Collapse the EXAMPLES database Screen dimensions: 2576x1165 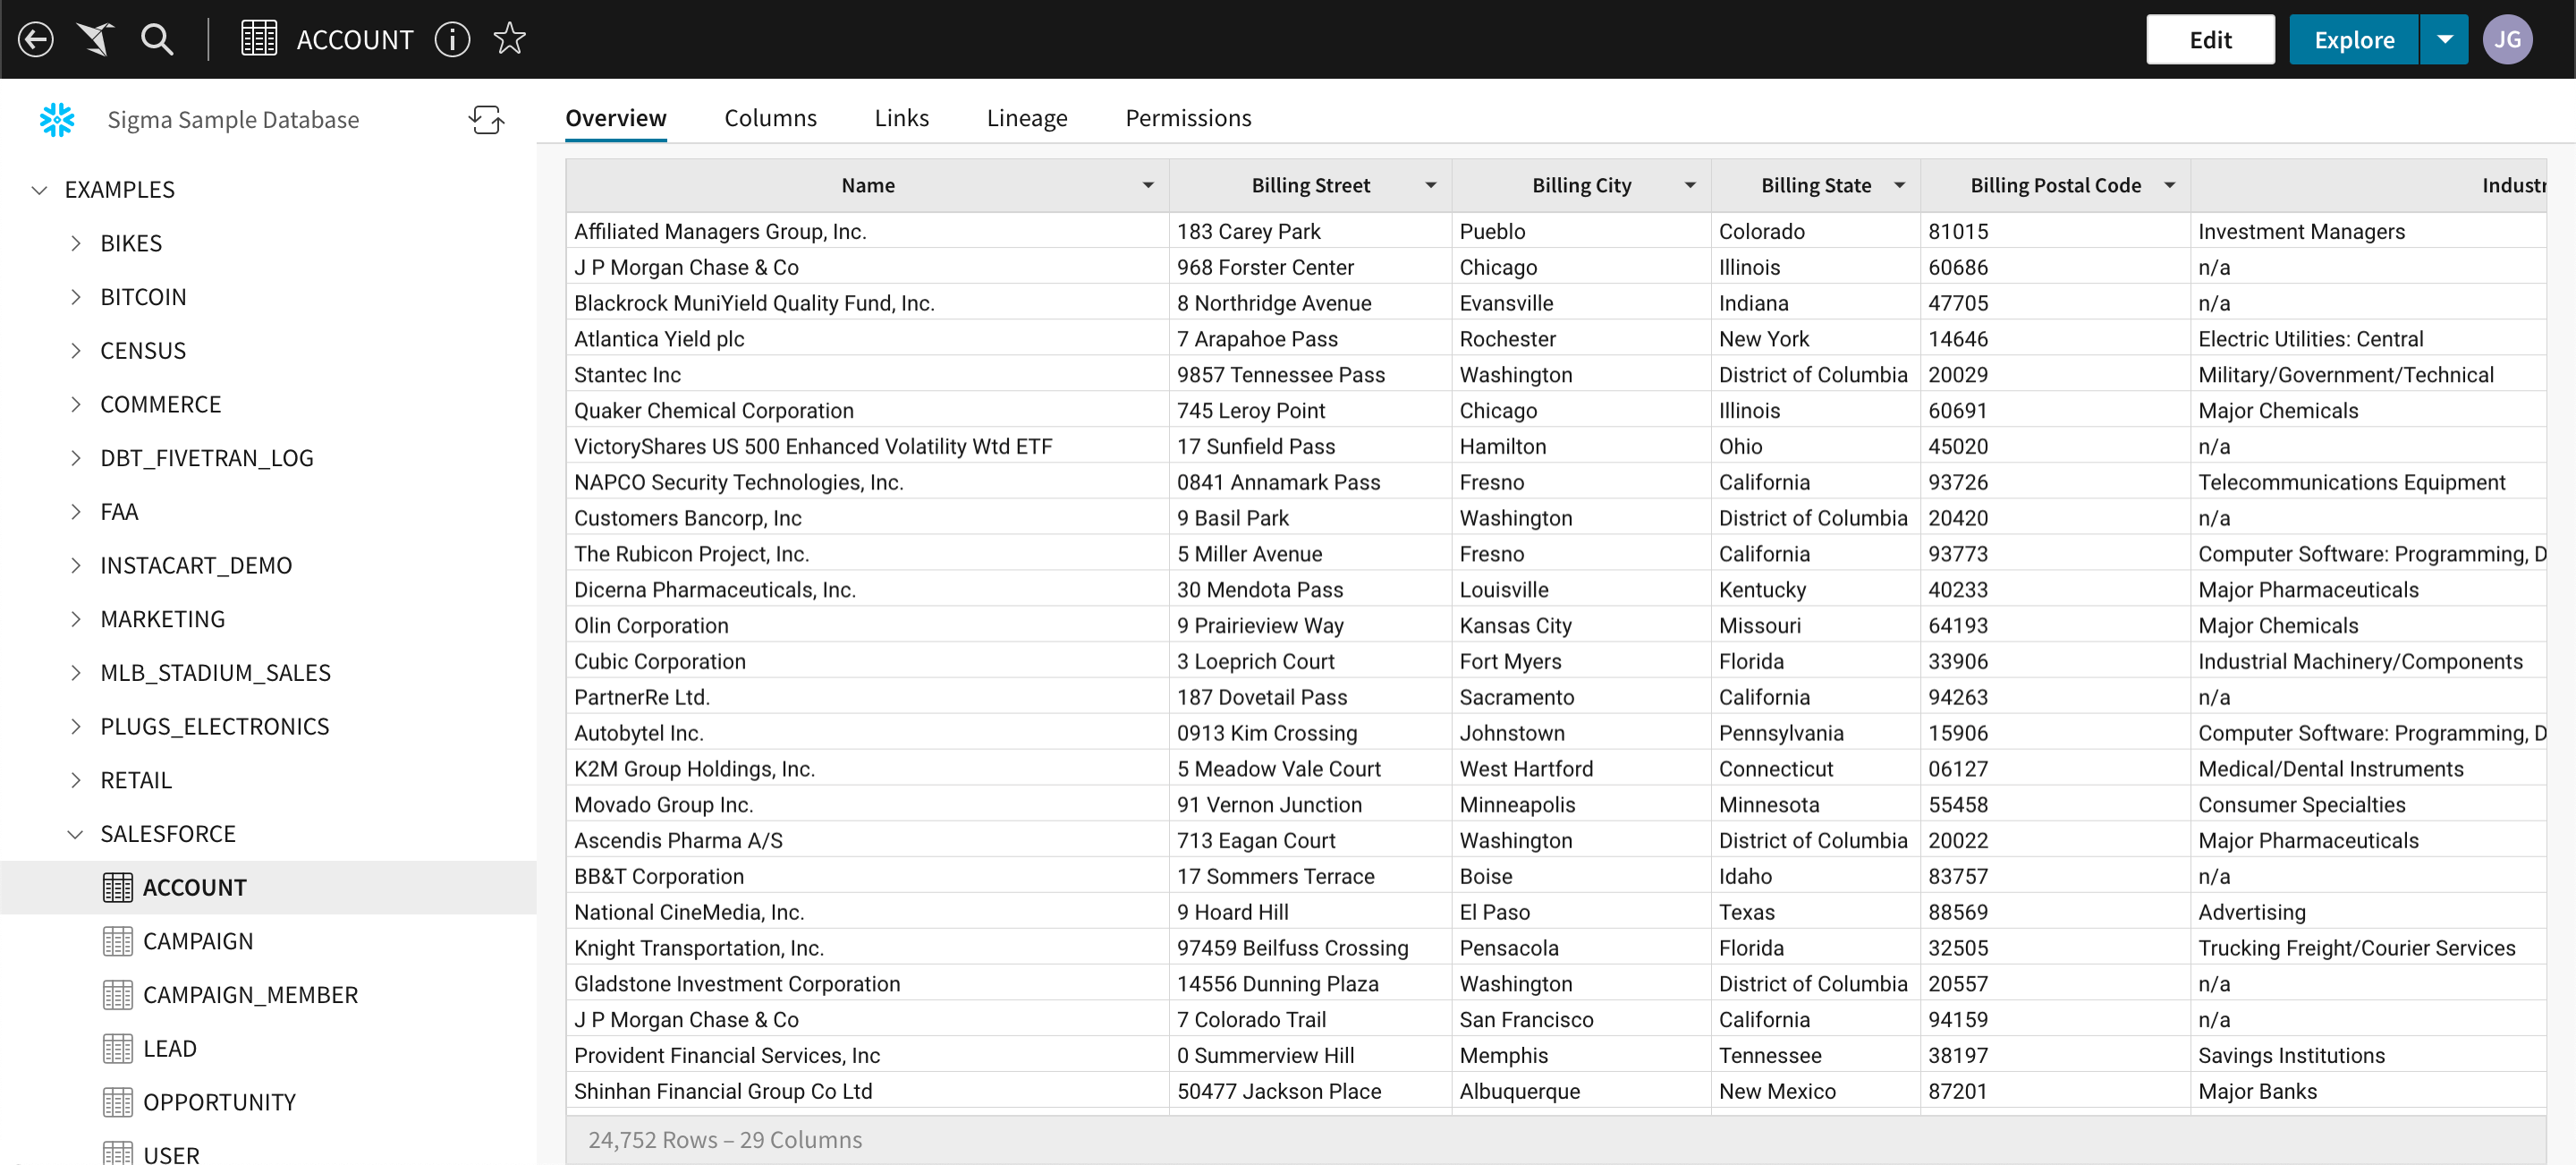point(40,190)
